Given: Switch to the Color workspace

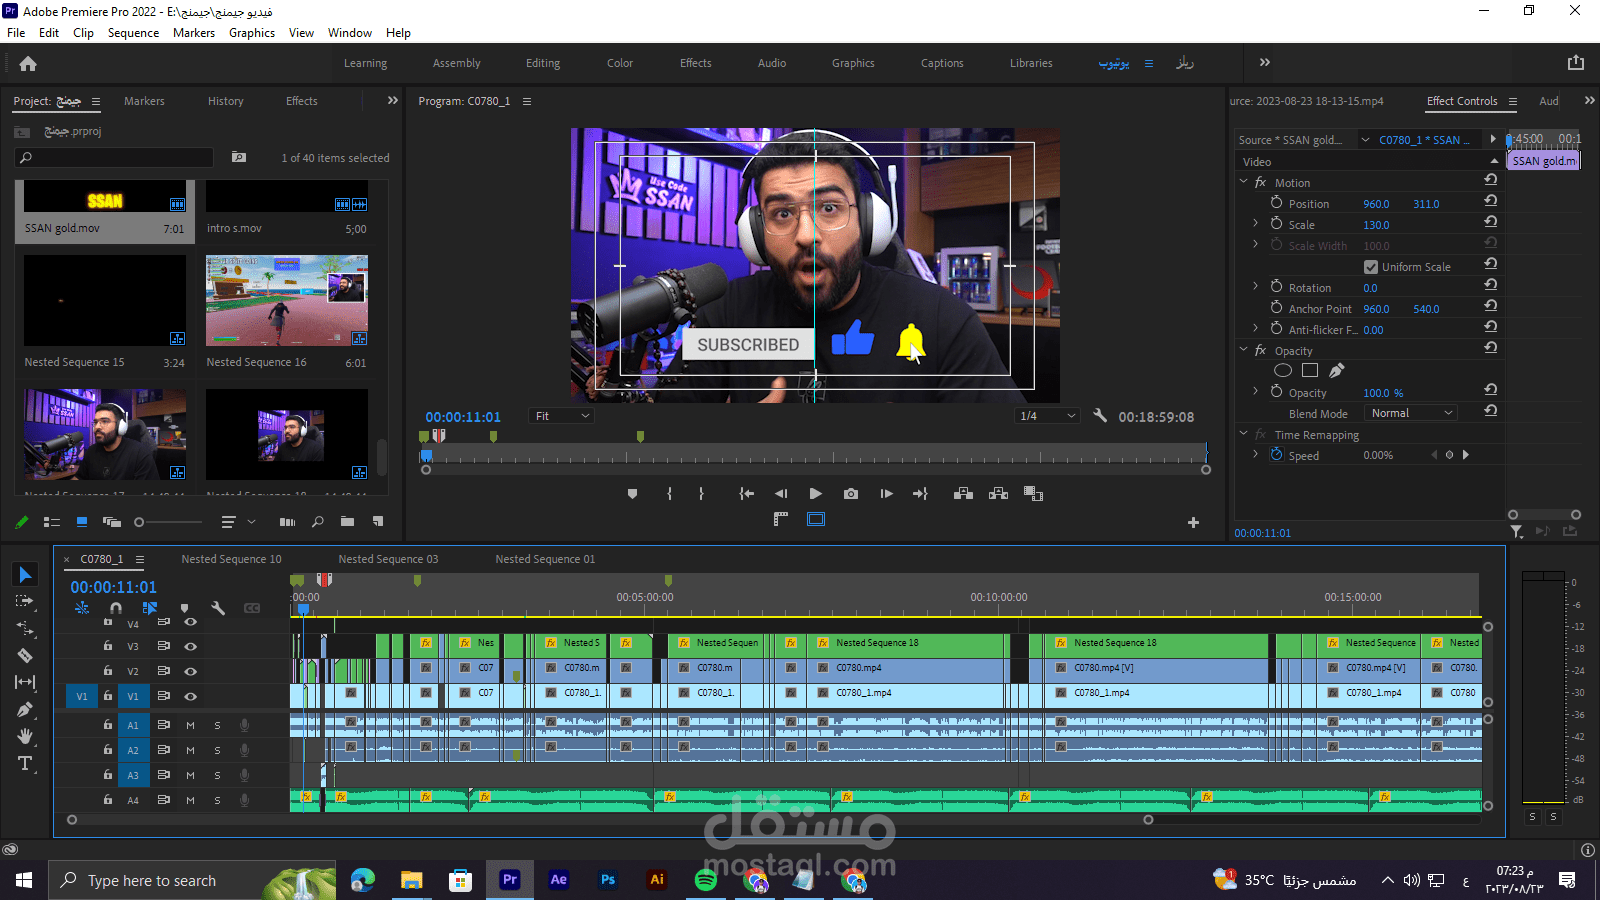Looking at the screenshot, I should (620, 63).
